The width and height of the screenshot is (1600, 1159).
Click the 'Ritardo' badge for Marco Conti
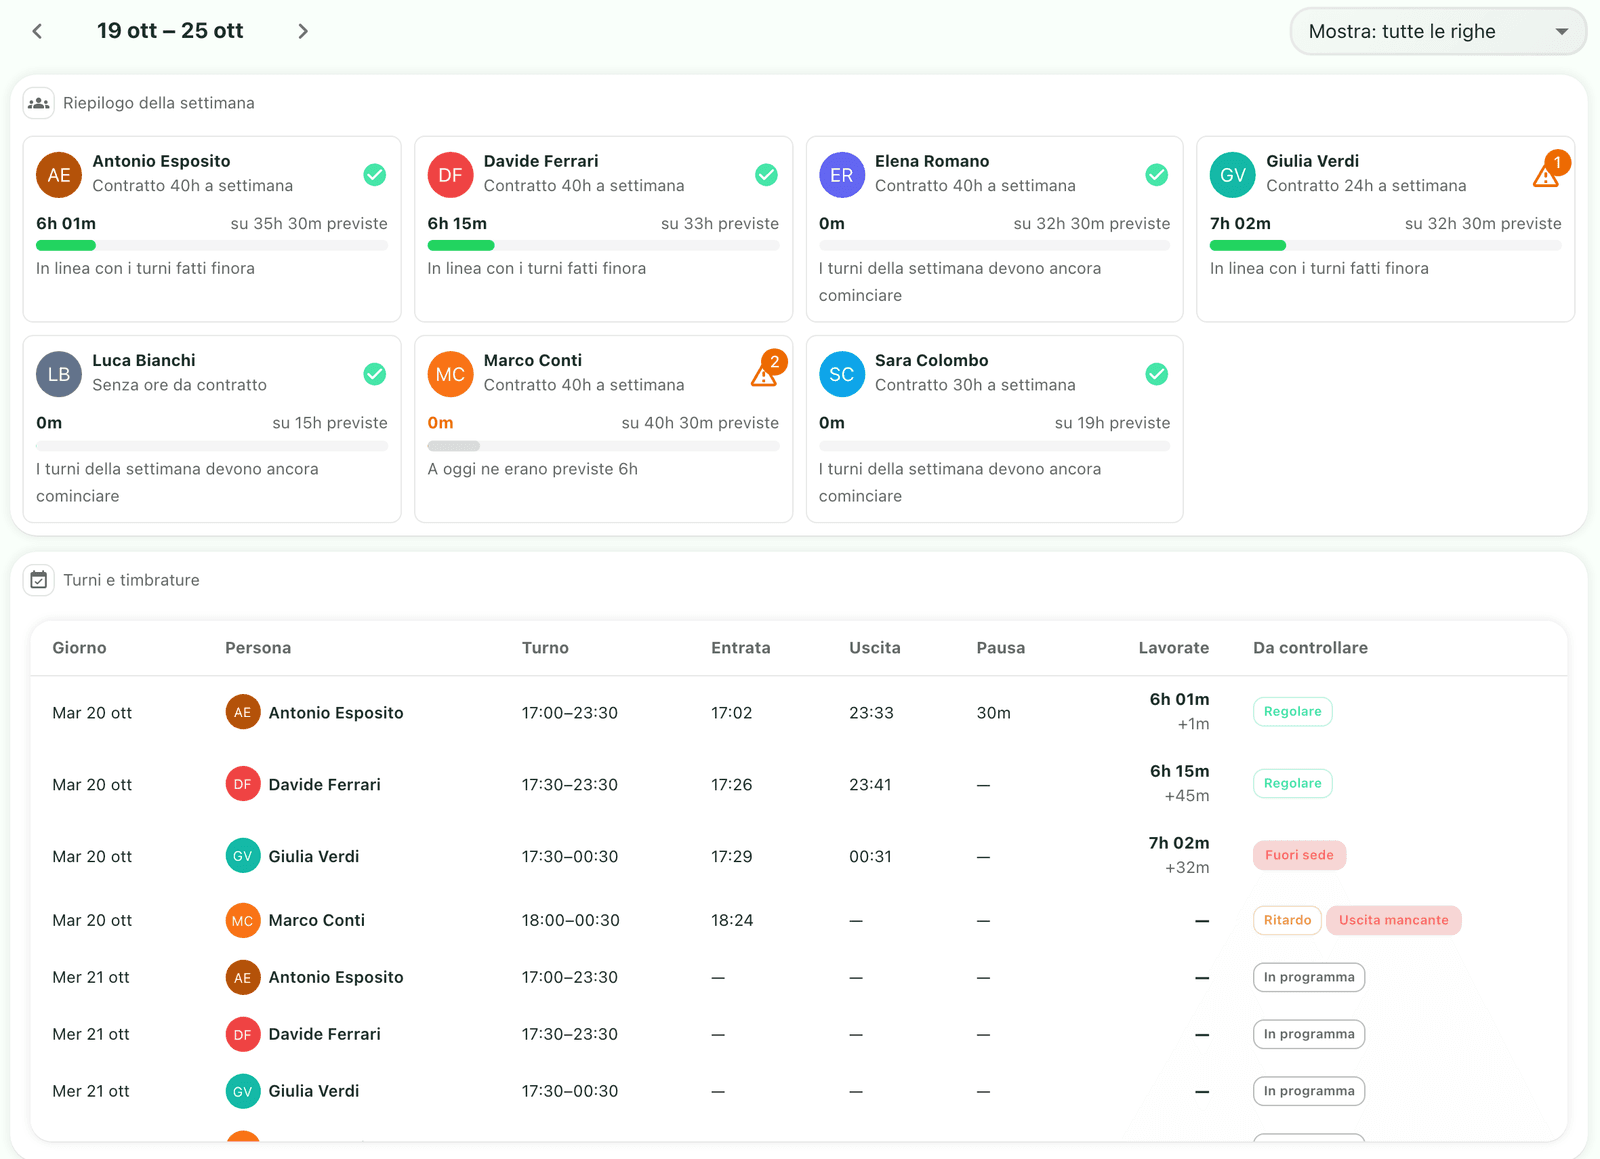(1287, 920)
